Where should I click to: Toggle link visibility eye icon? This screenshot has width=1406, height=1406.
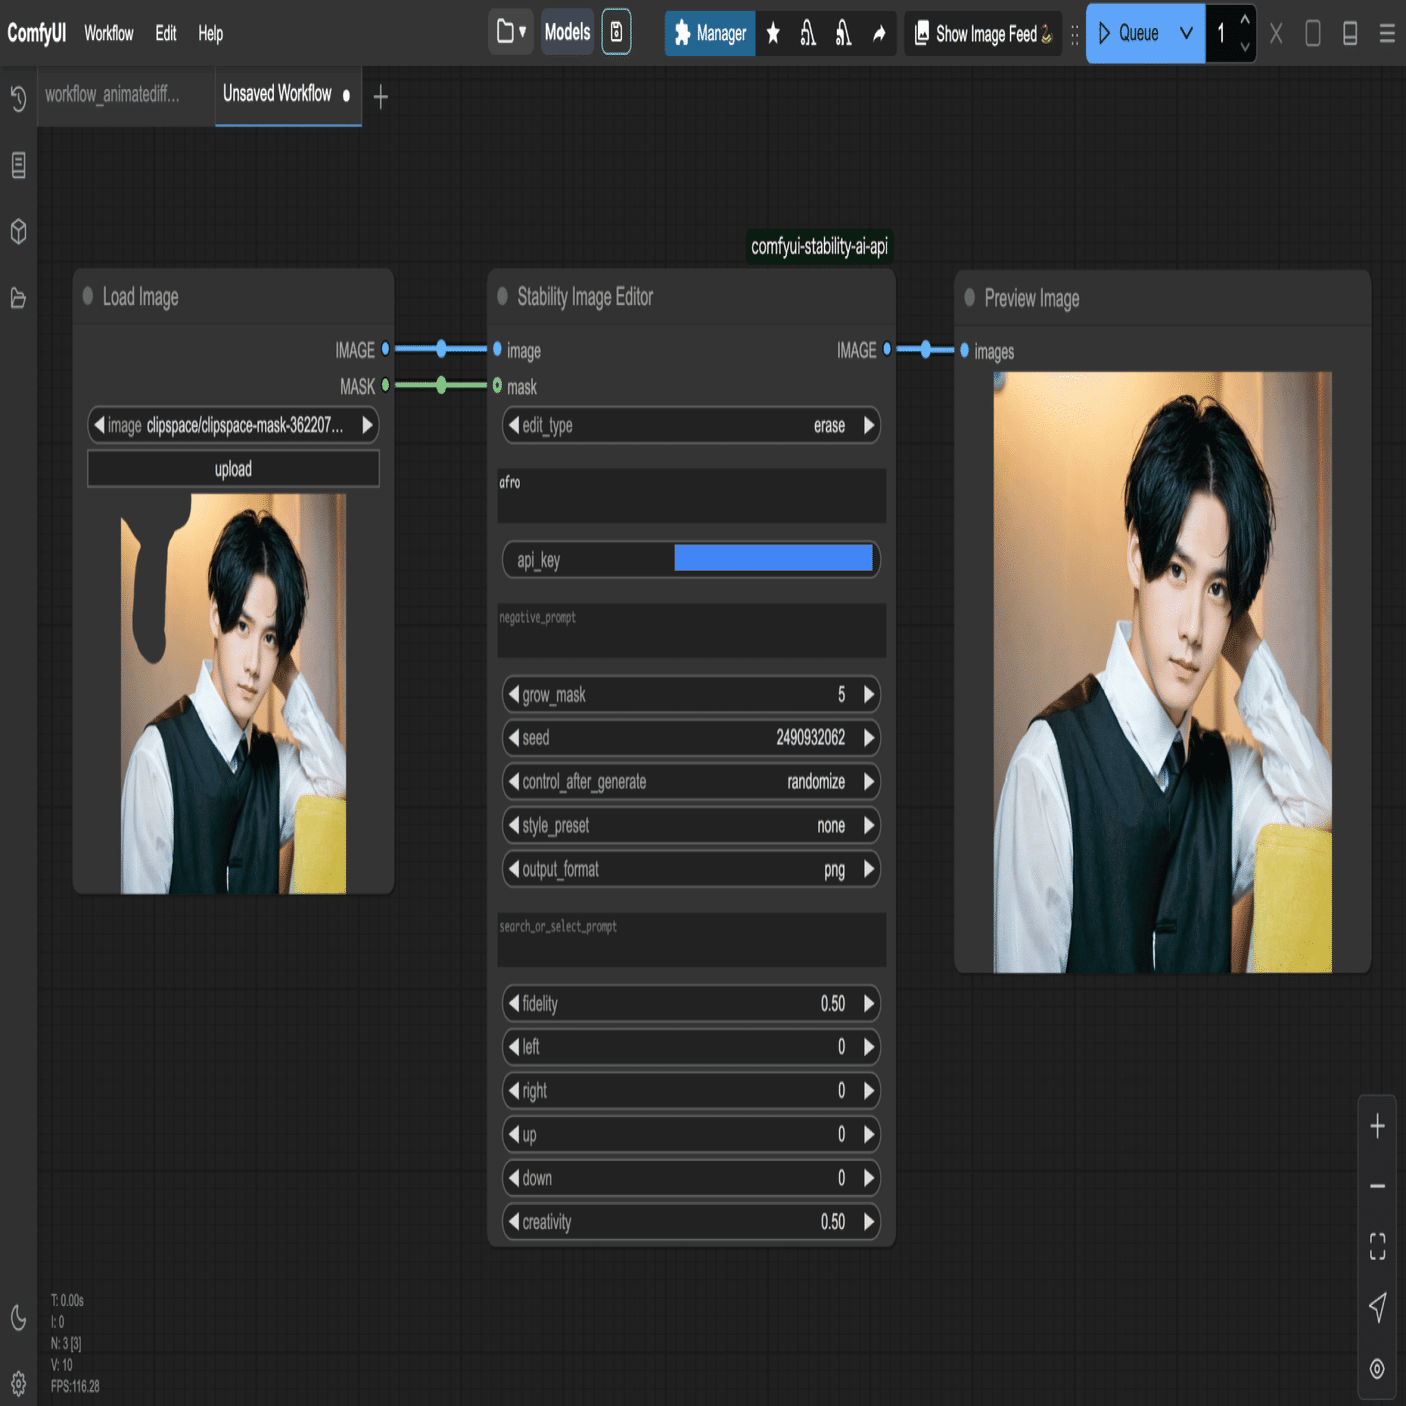[x=1377, y=1369]
